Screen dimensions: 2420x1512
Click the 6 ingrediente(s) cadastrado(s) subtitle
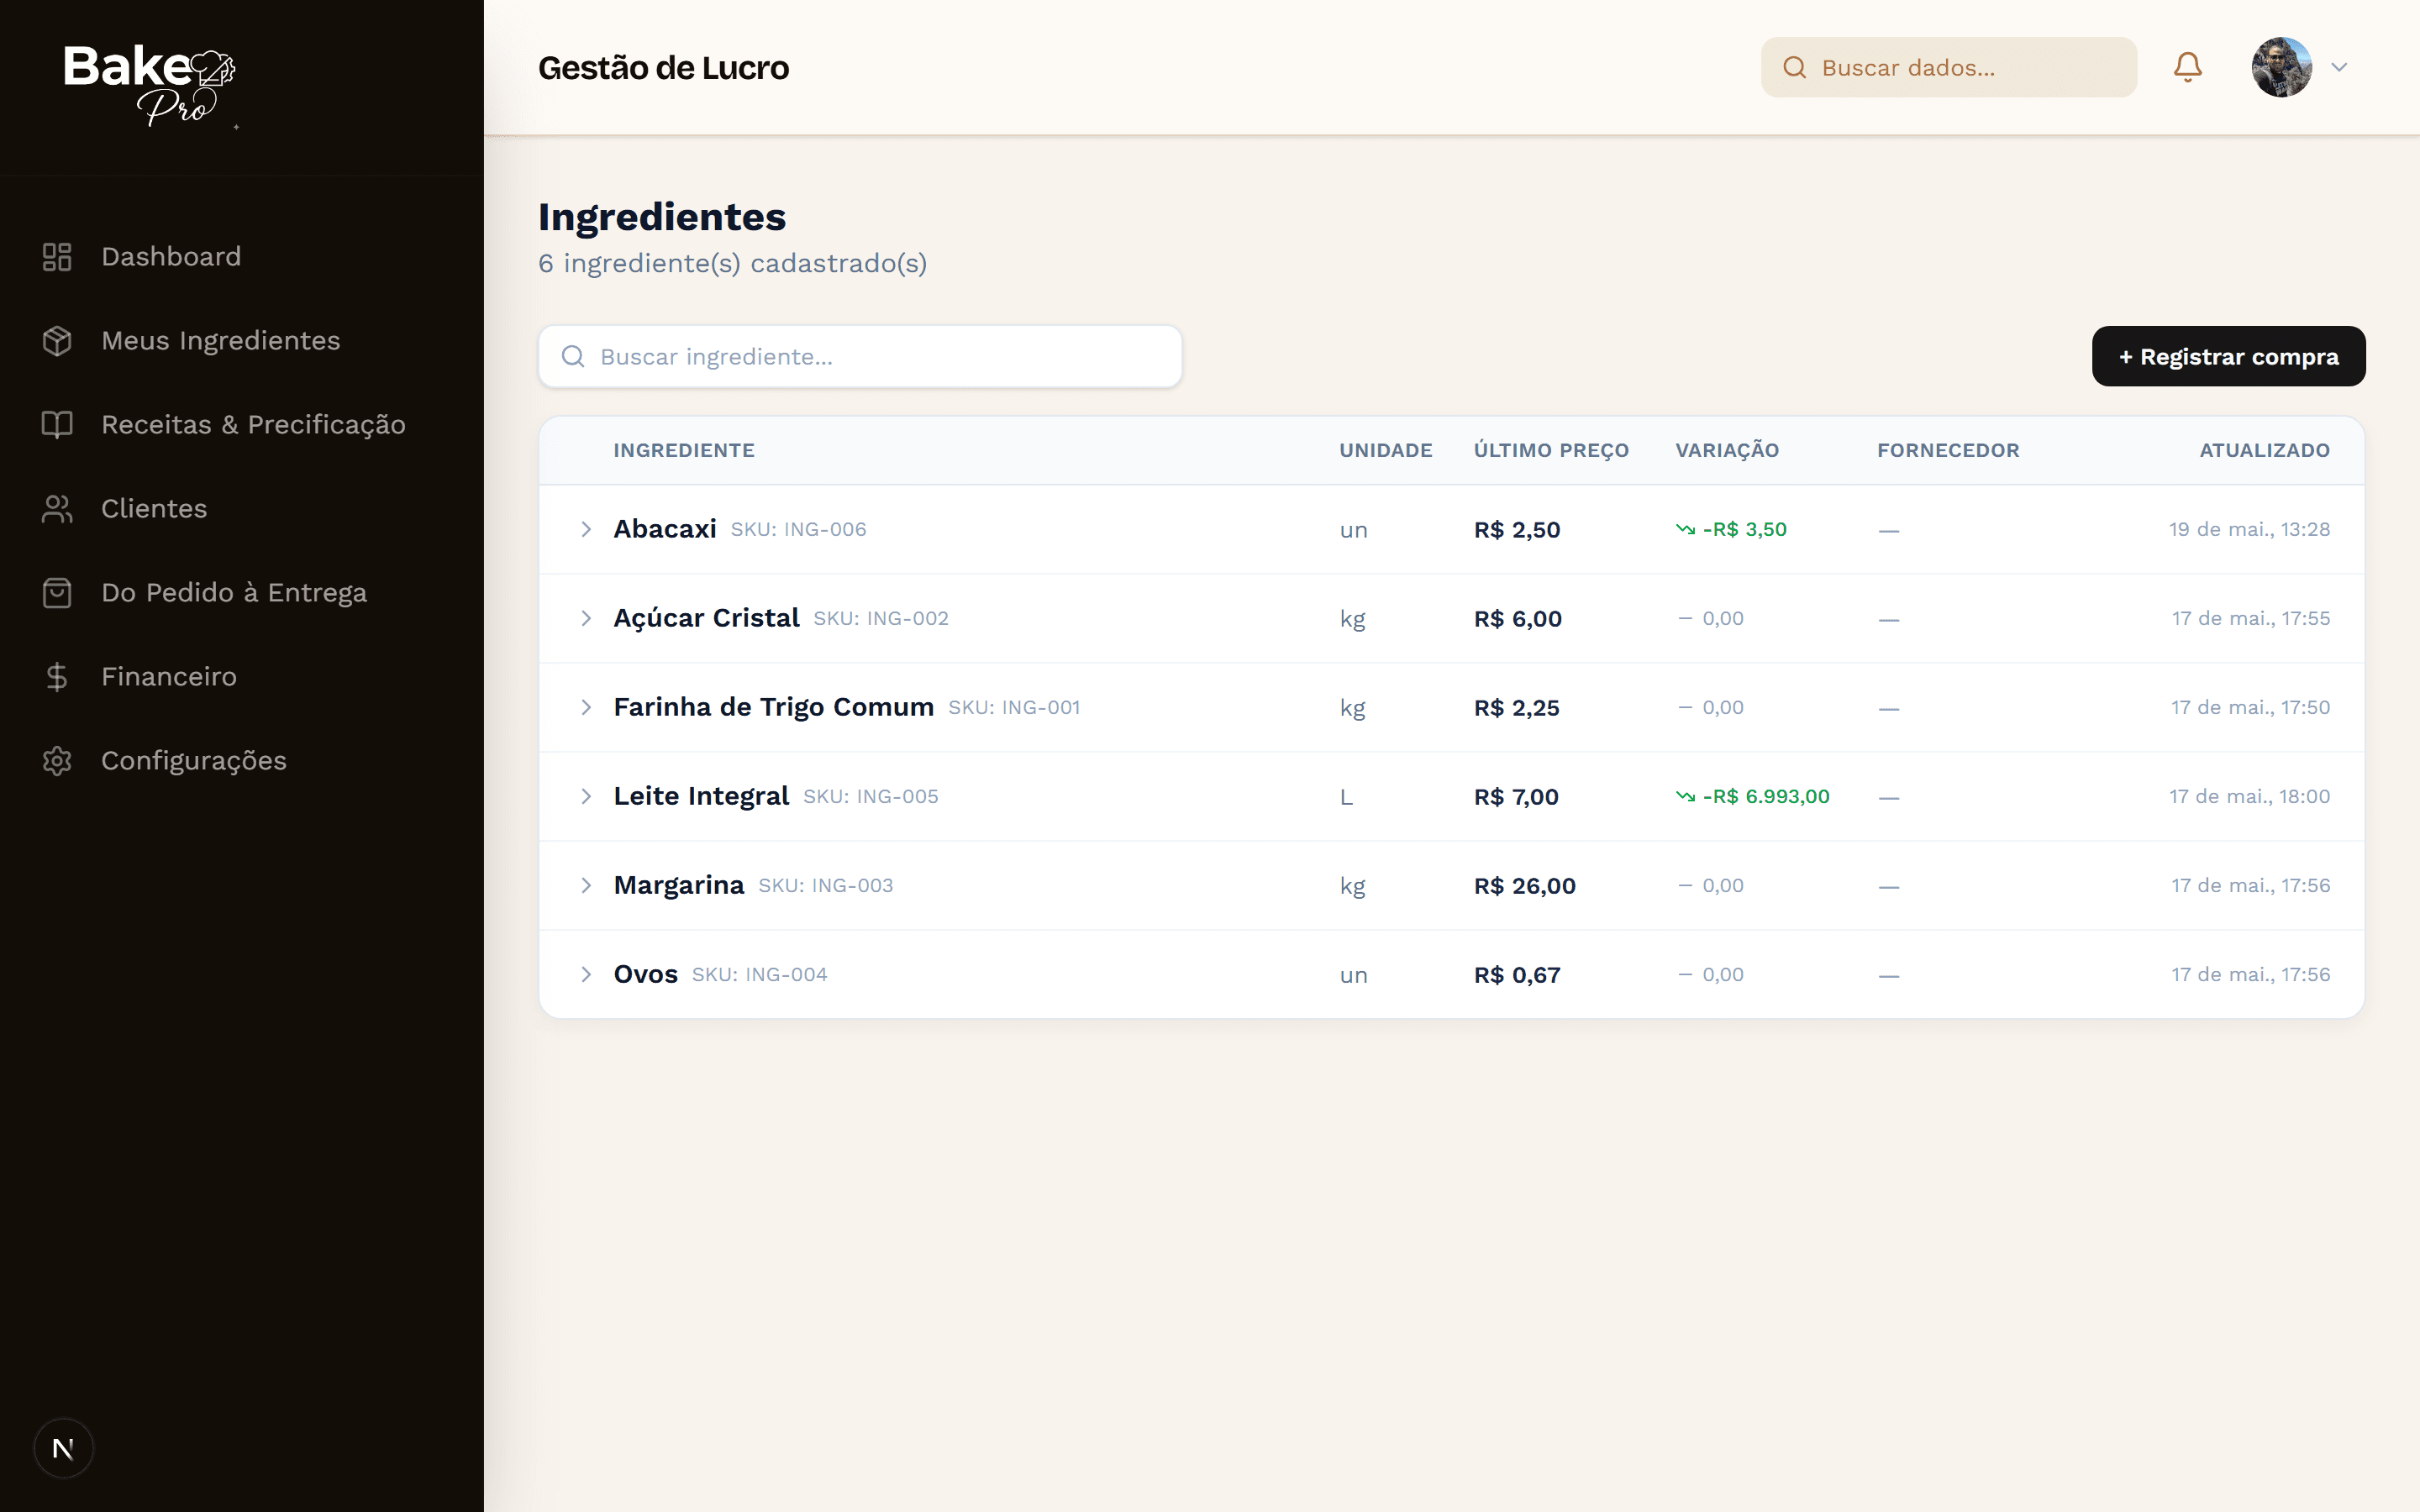732,263
